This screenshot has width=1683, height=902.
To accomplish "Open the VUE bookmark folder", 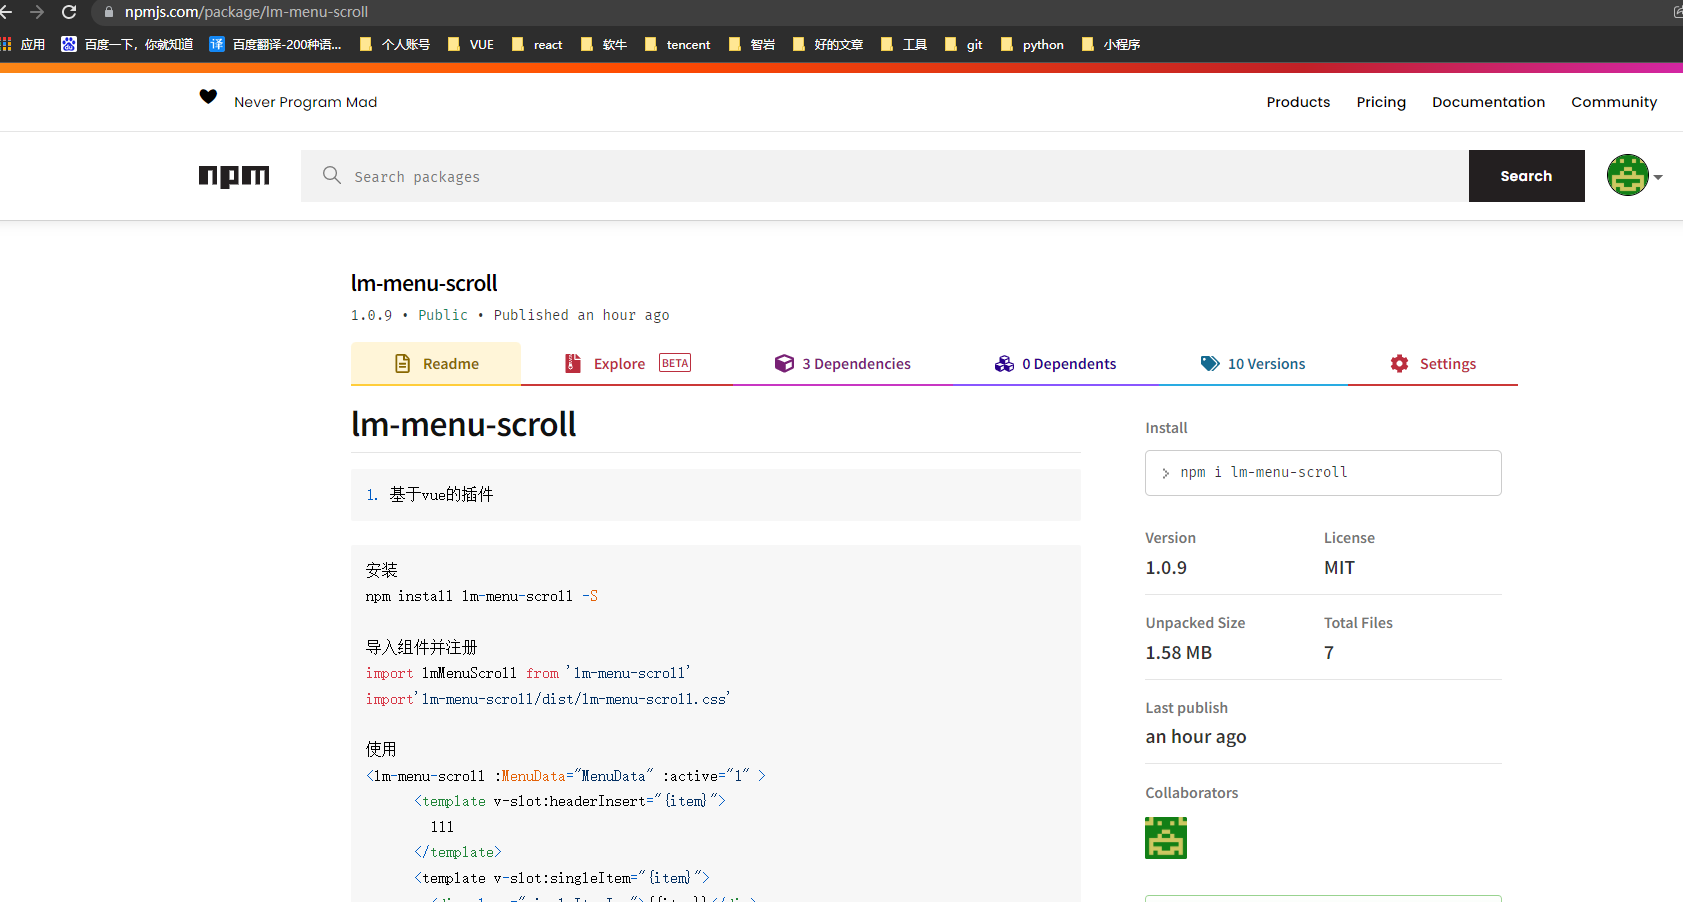I will (x=470, y=44).
